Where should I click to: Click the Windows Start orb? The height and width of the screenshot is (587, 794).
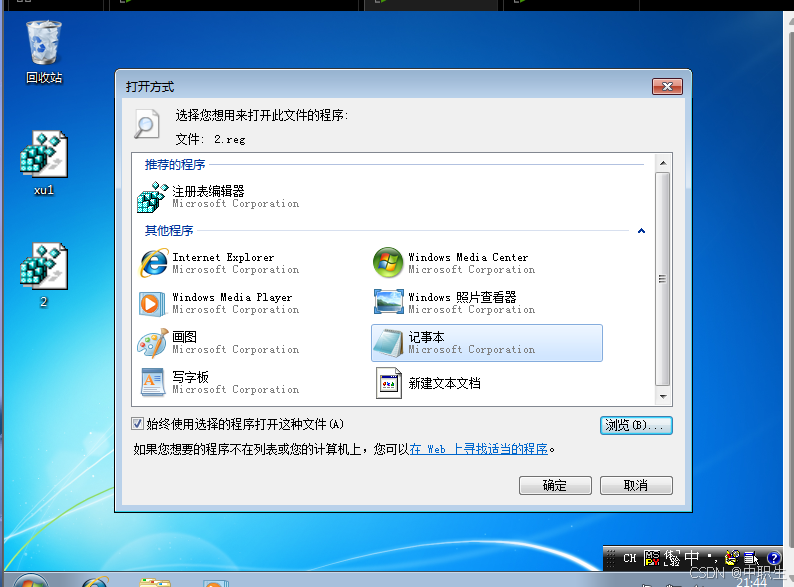point(30,581)
